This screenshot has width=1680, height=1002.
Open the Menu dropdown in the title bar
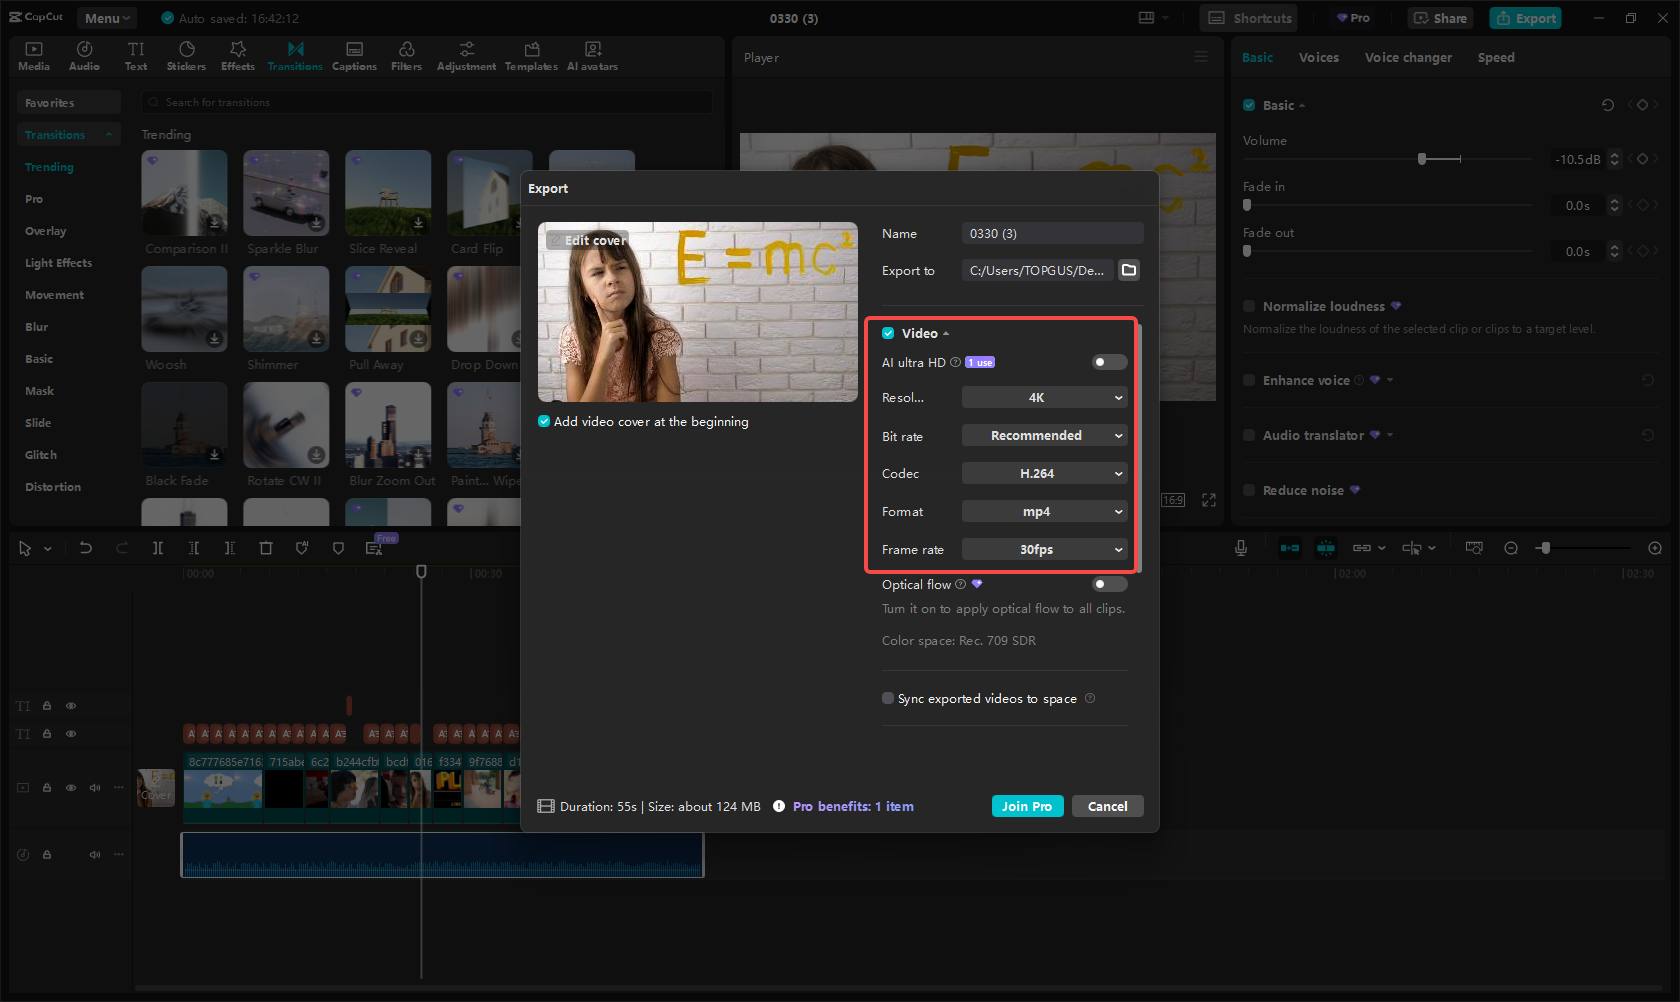click(106, 17)
